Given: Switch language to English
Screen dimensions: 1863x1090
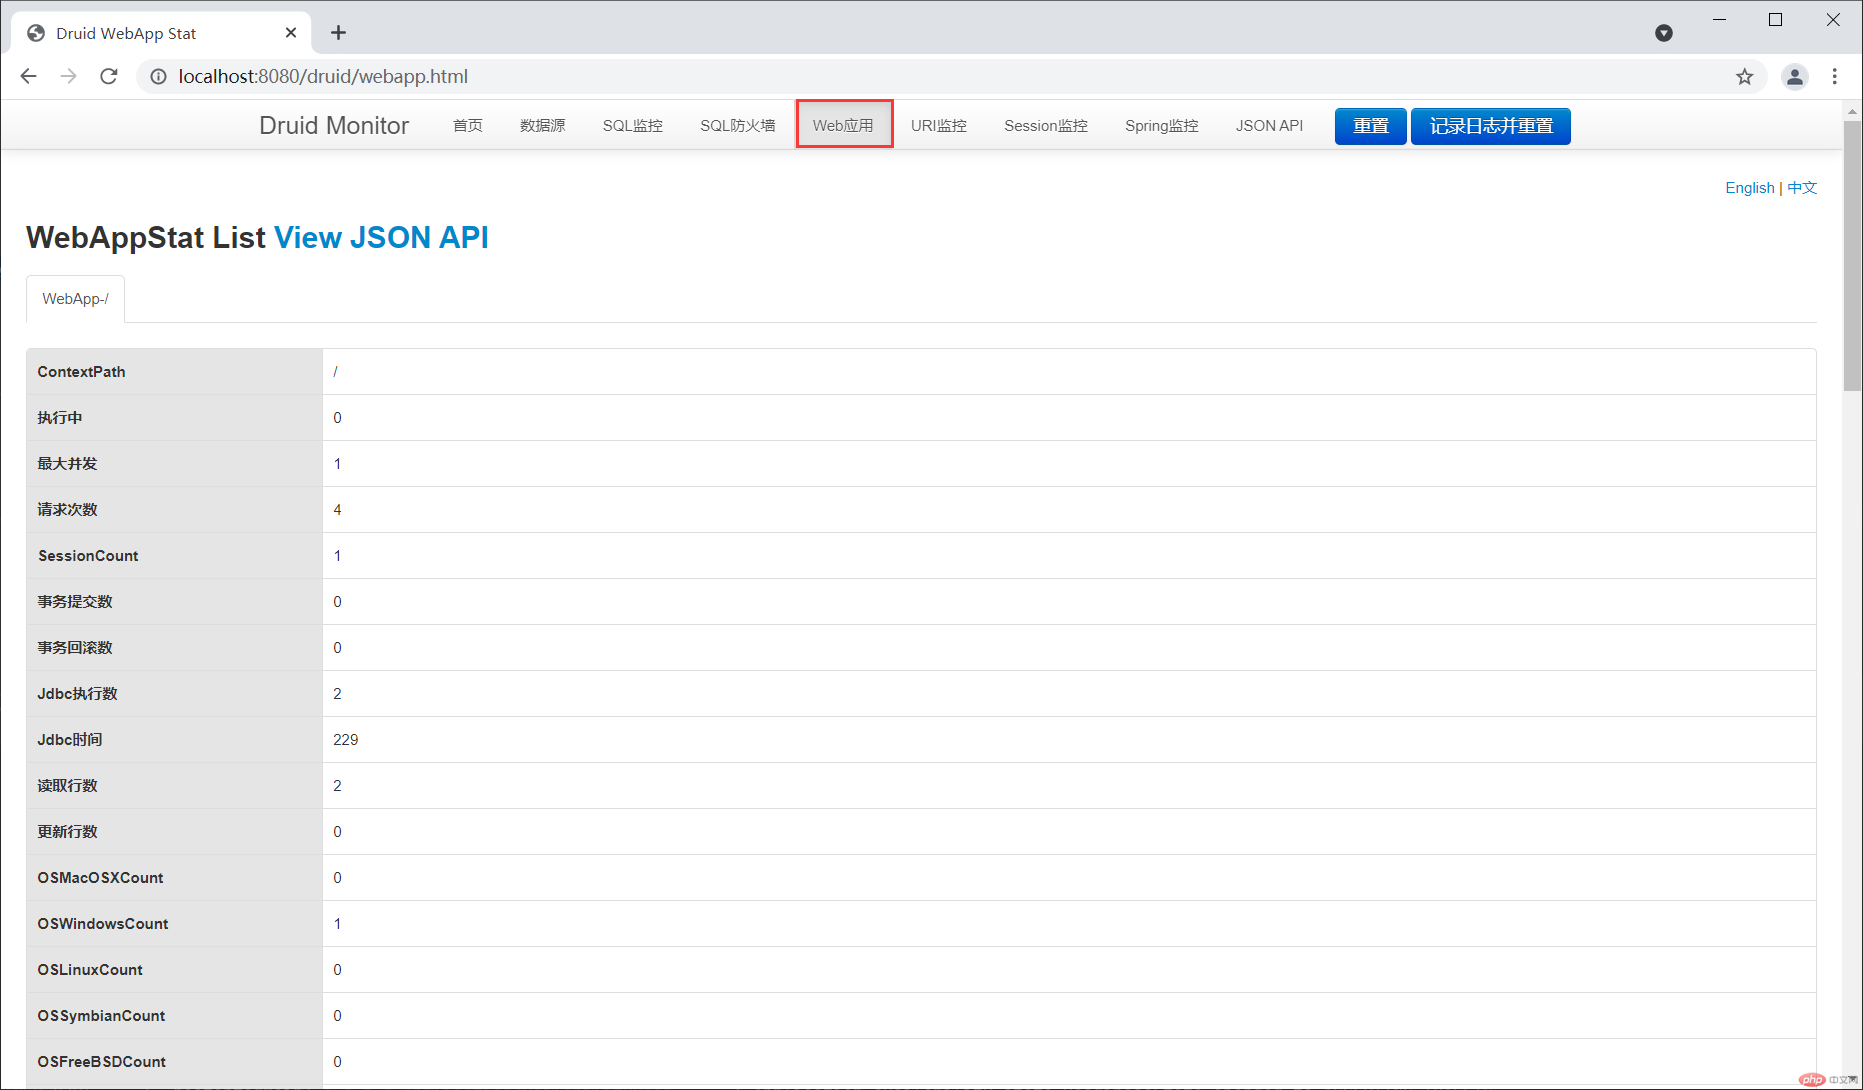Looking at the screenshot, I should [1749, 188].
